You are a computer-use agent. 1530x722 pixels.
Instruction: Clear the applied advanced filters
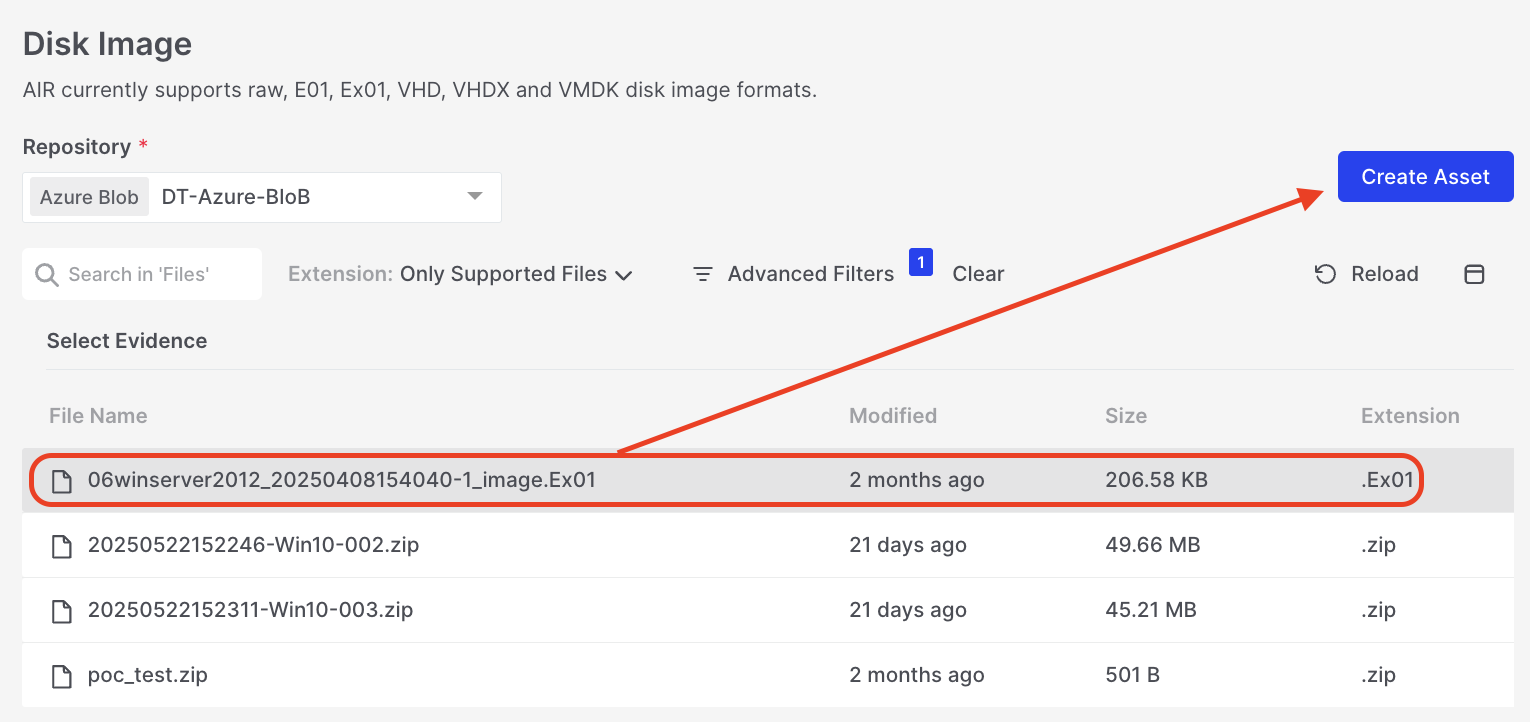point(978,274)
